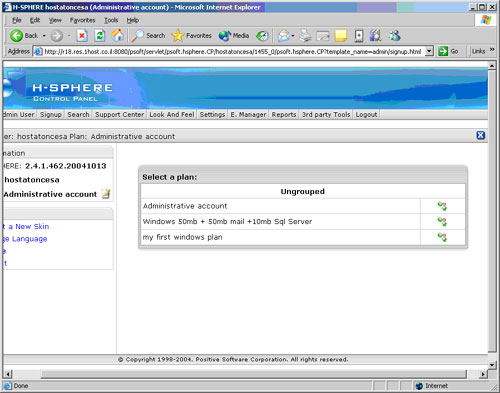The height and width of the screenshot is (393, 500).
Task: Expand the Links toolbar chevron
Action: pyautogui.click(x=492, y=50)
